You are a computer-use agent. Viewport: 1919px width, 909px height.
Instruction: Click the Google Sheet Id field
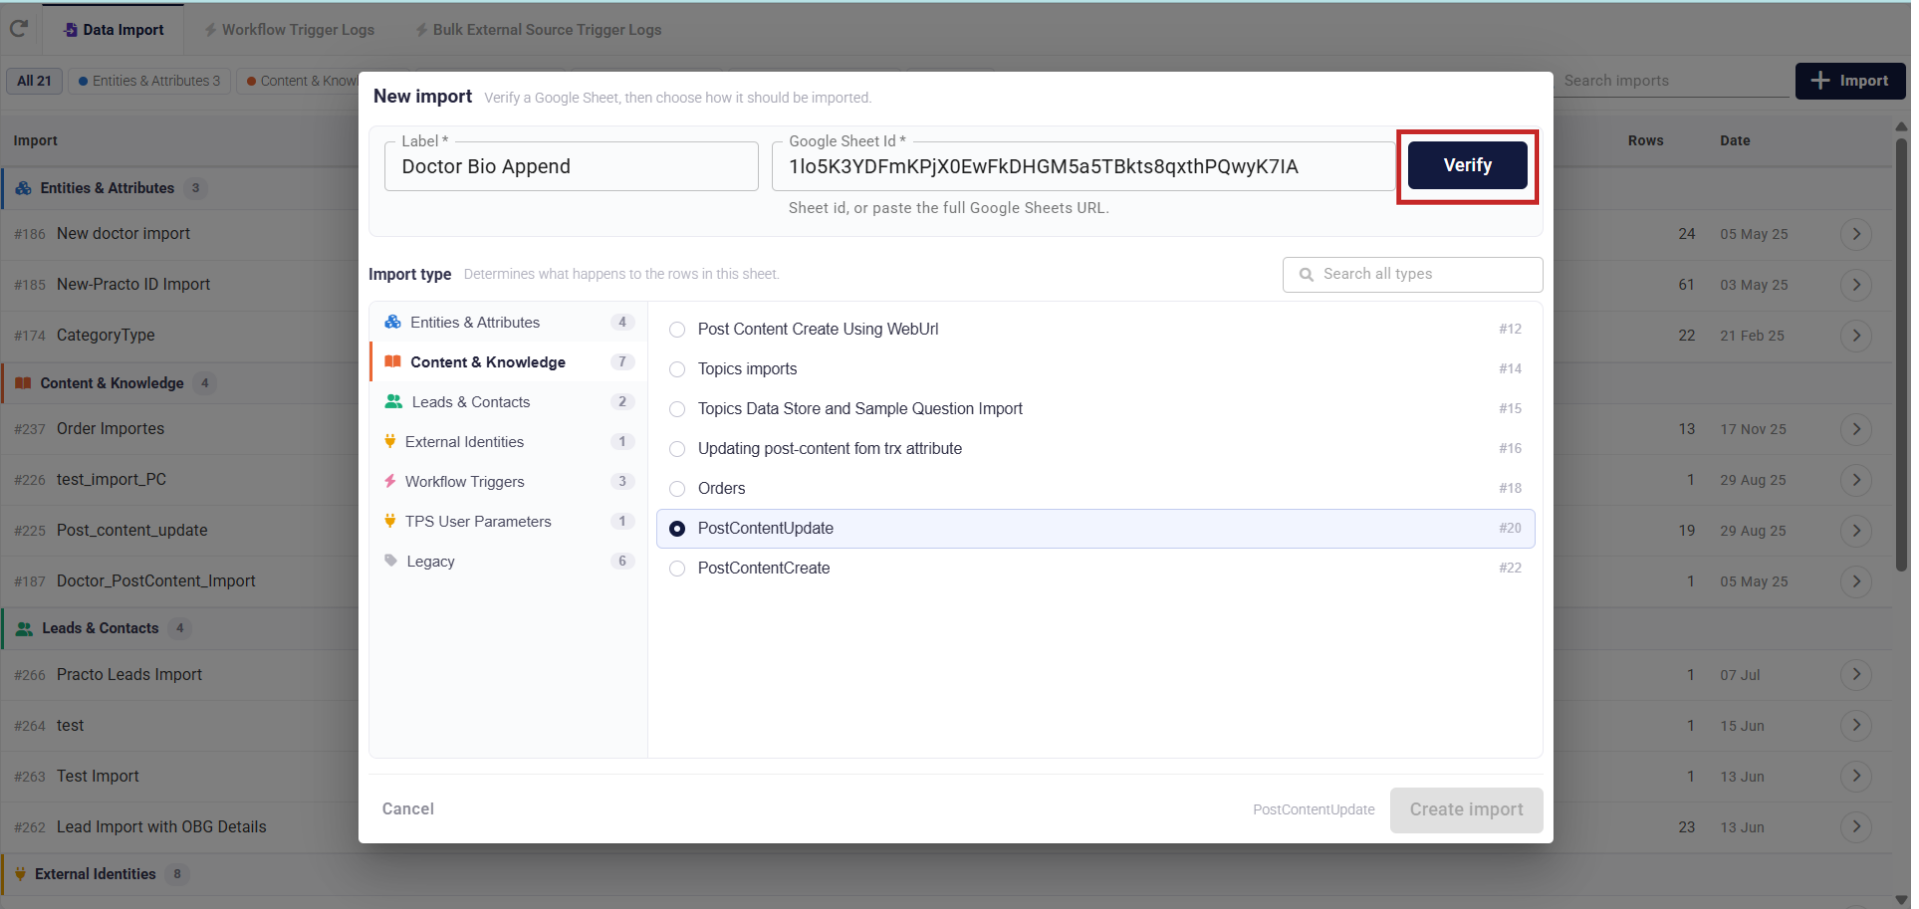point(1083,166)
